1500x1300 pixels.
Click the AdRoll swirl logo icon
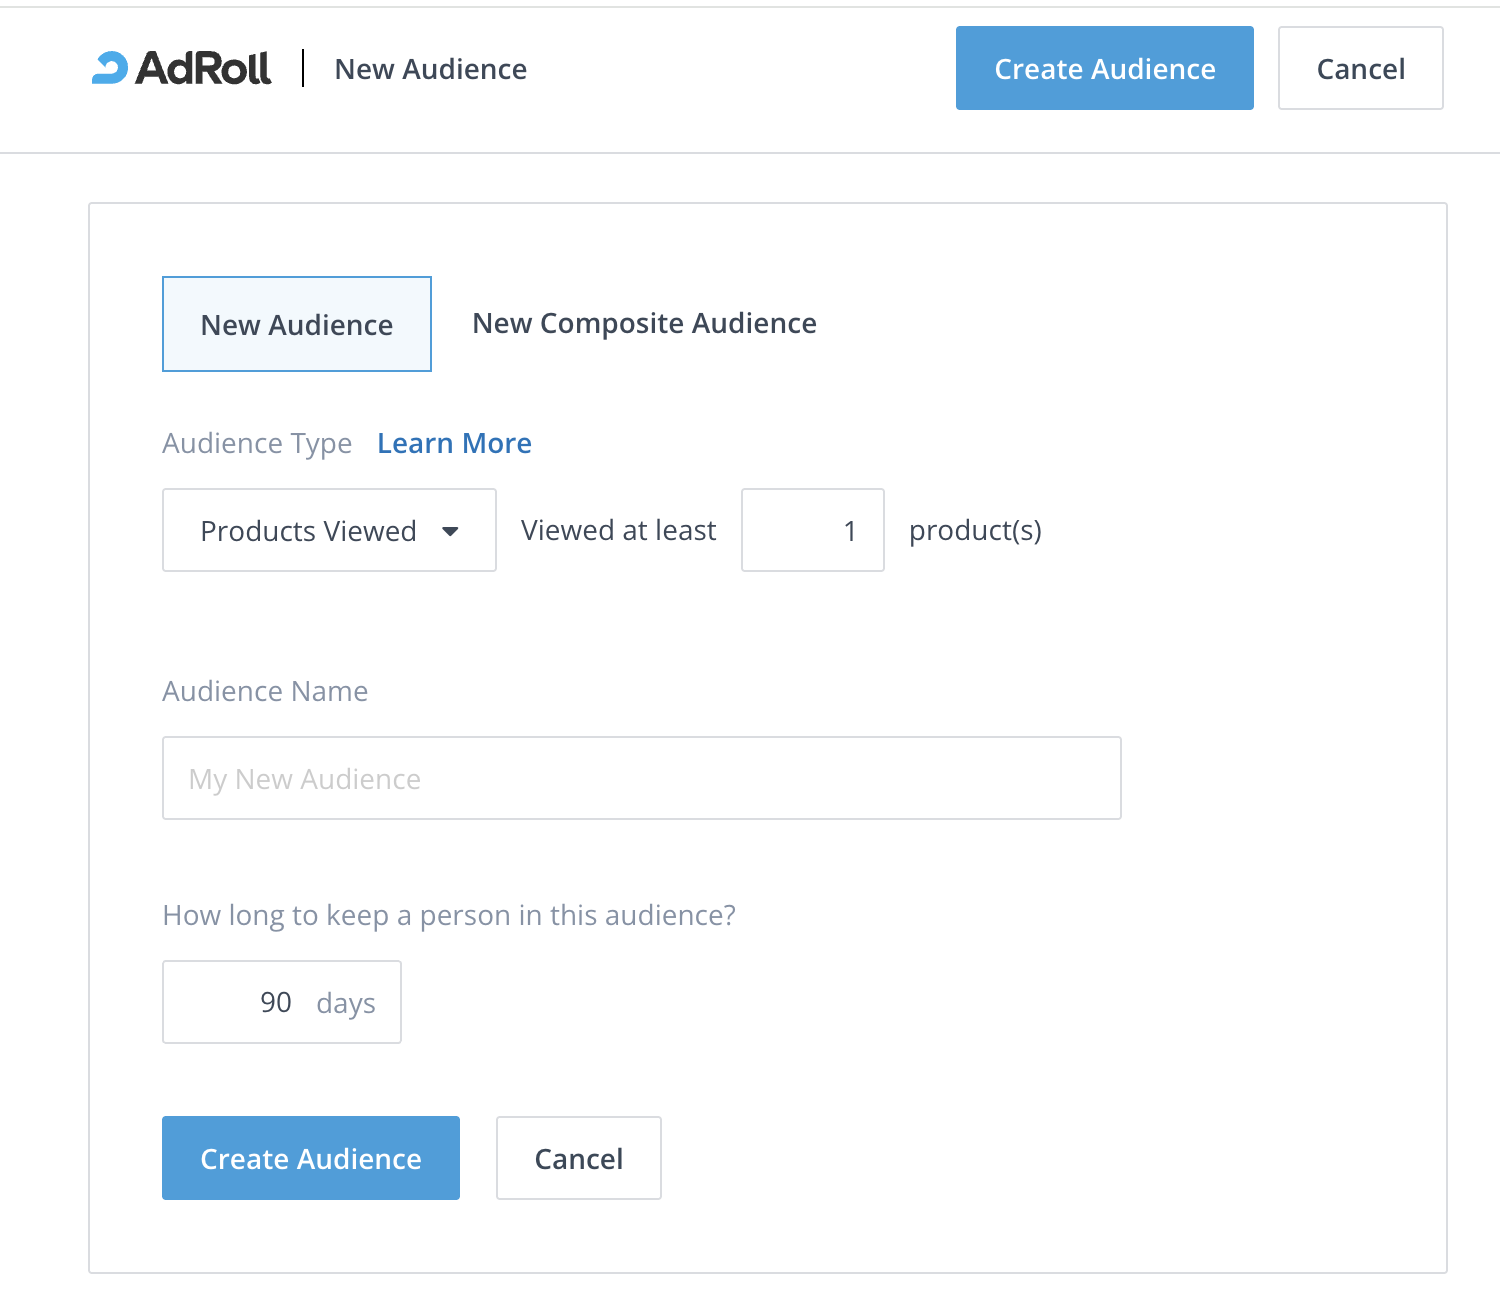pos(110,68)
